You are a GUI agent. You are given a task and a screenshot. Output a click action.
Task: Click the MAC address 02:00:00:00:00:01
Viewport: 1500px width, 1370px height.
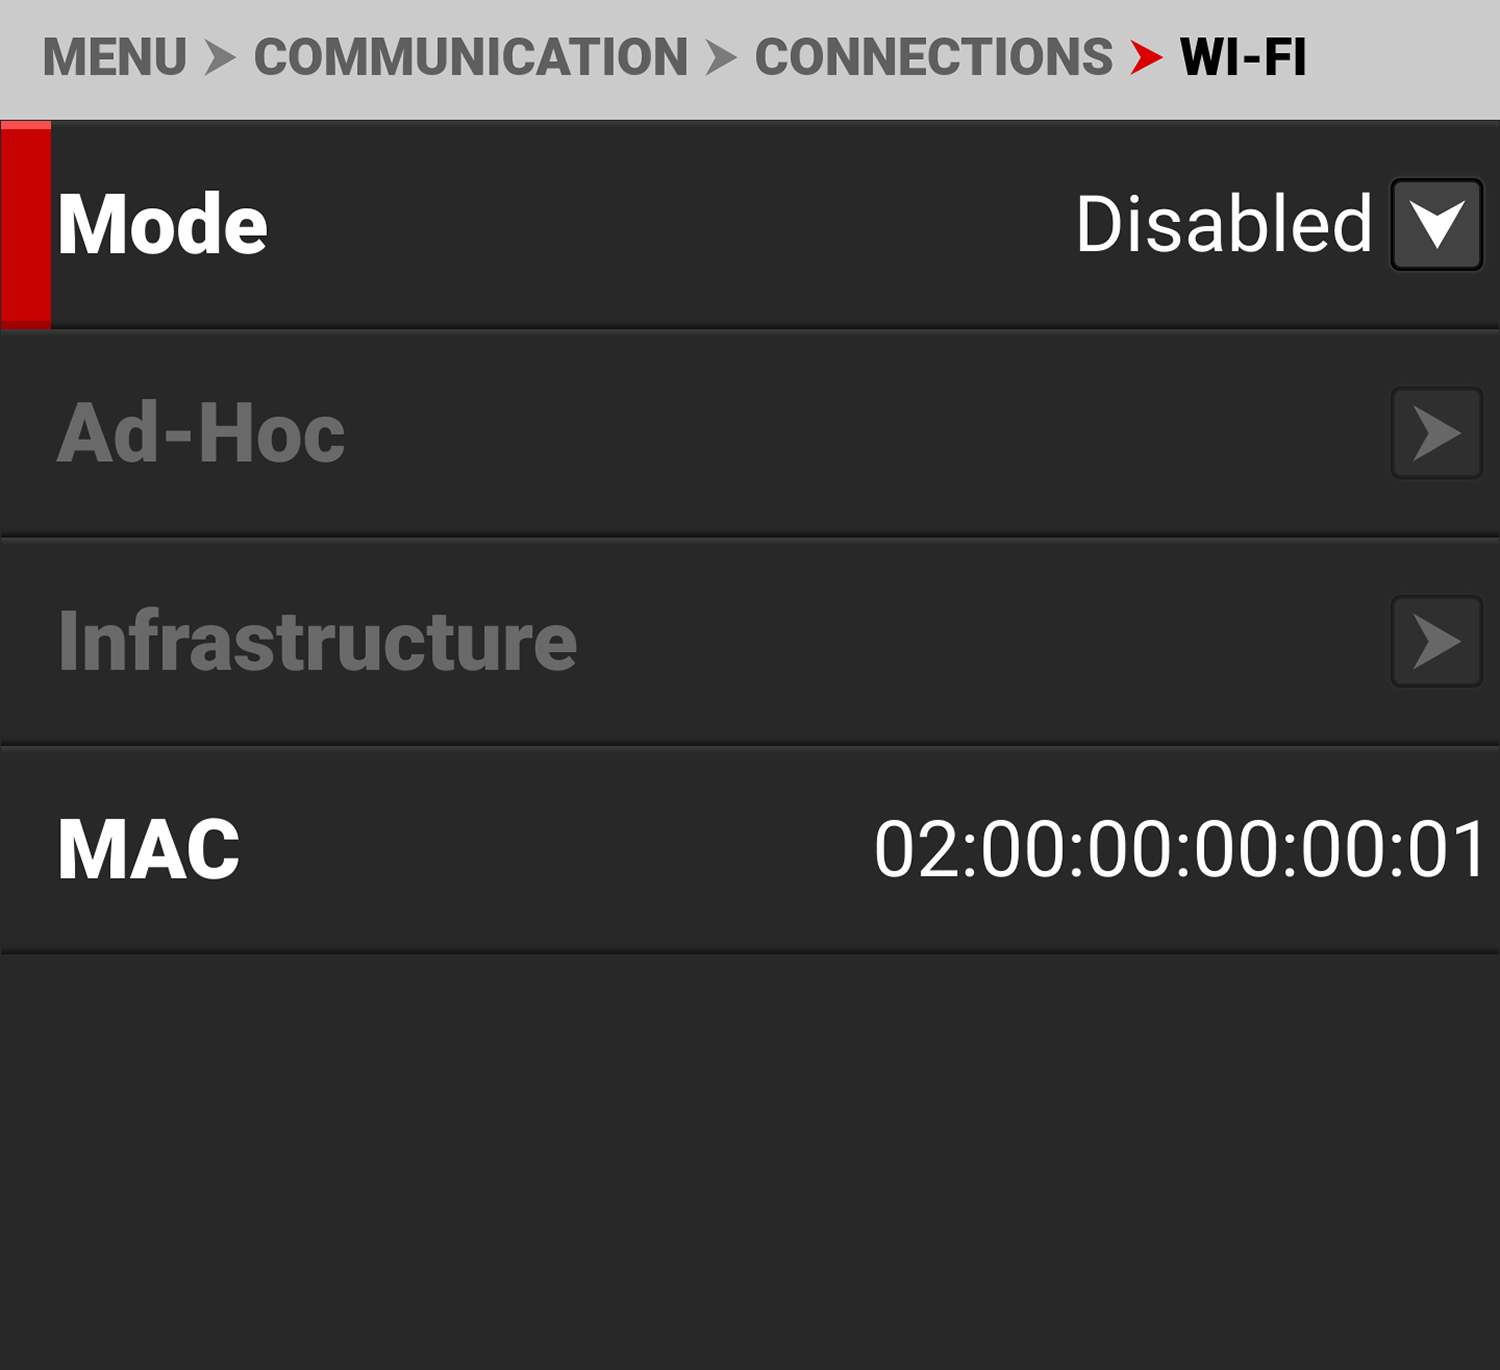click(x=1180, y=850)
